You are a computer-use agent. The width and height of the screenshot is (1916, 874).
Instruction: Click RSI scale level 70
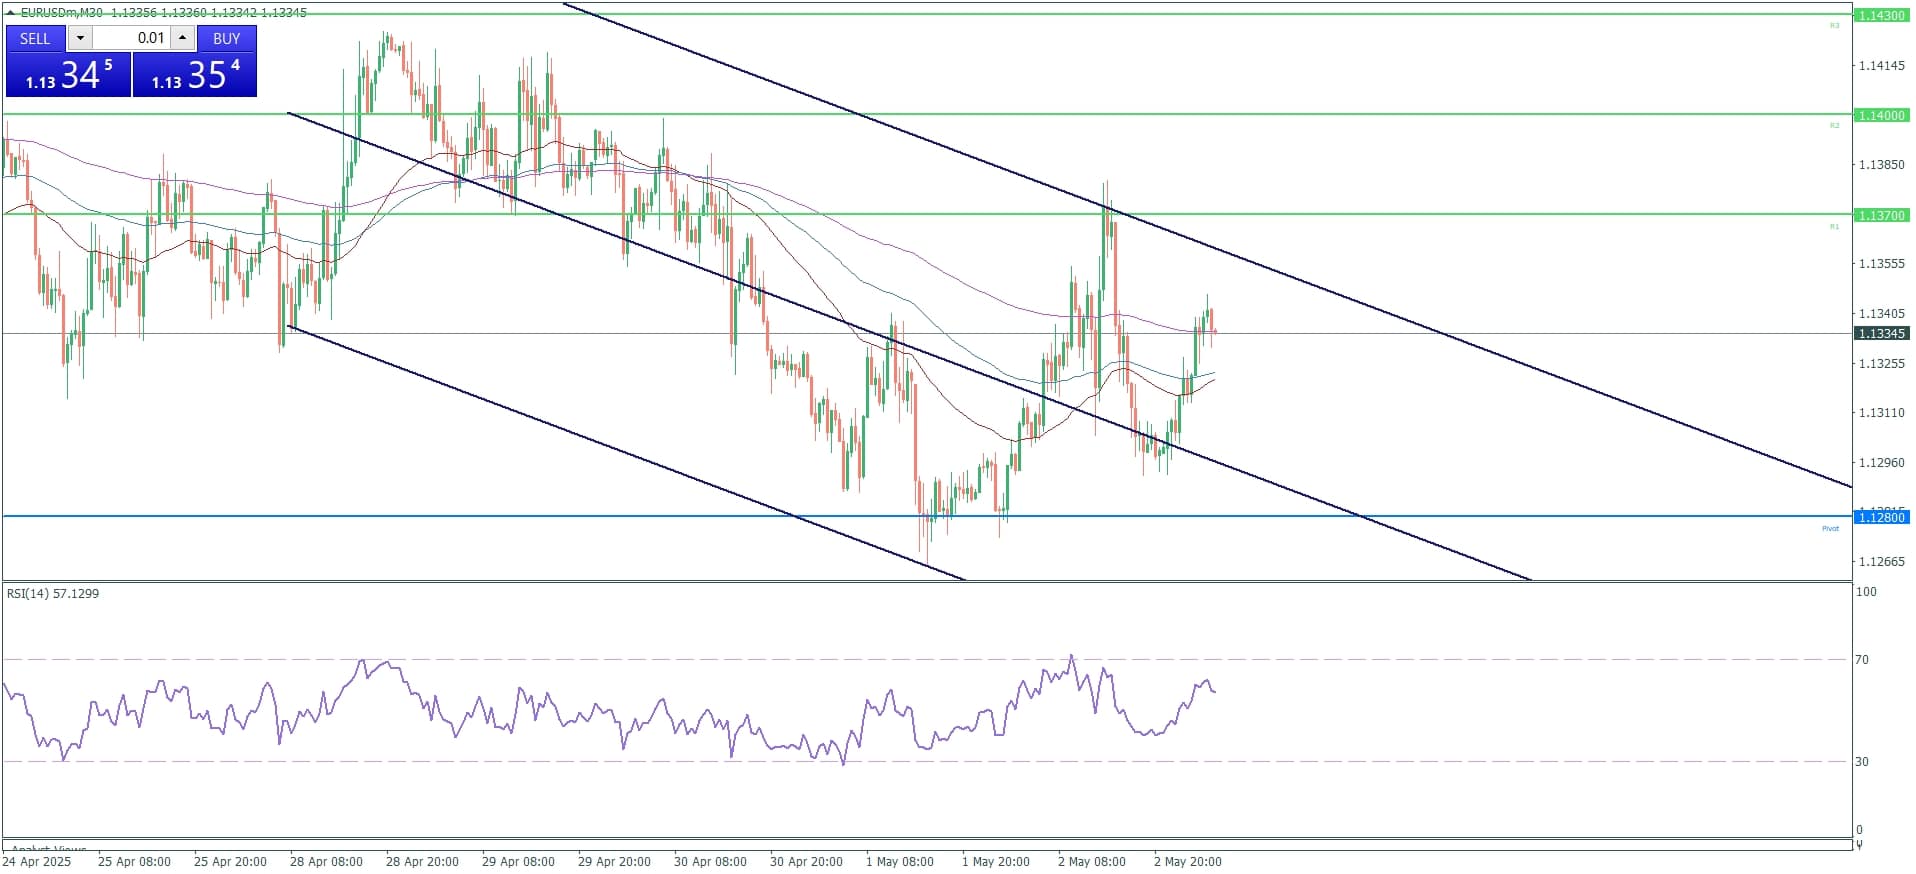[1862, 659]
